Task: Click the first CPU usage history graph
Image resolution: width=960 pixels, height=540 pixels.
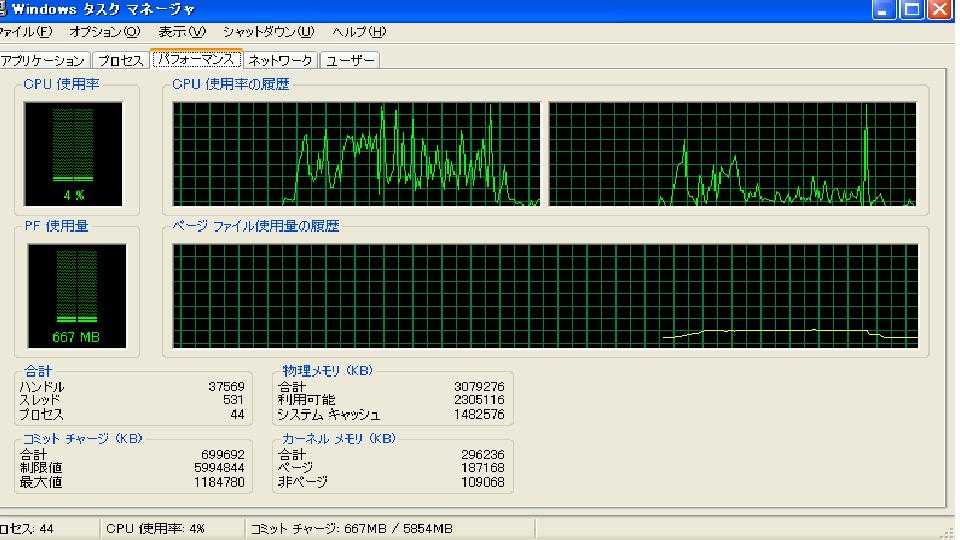Action: [356, 154]
